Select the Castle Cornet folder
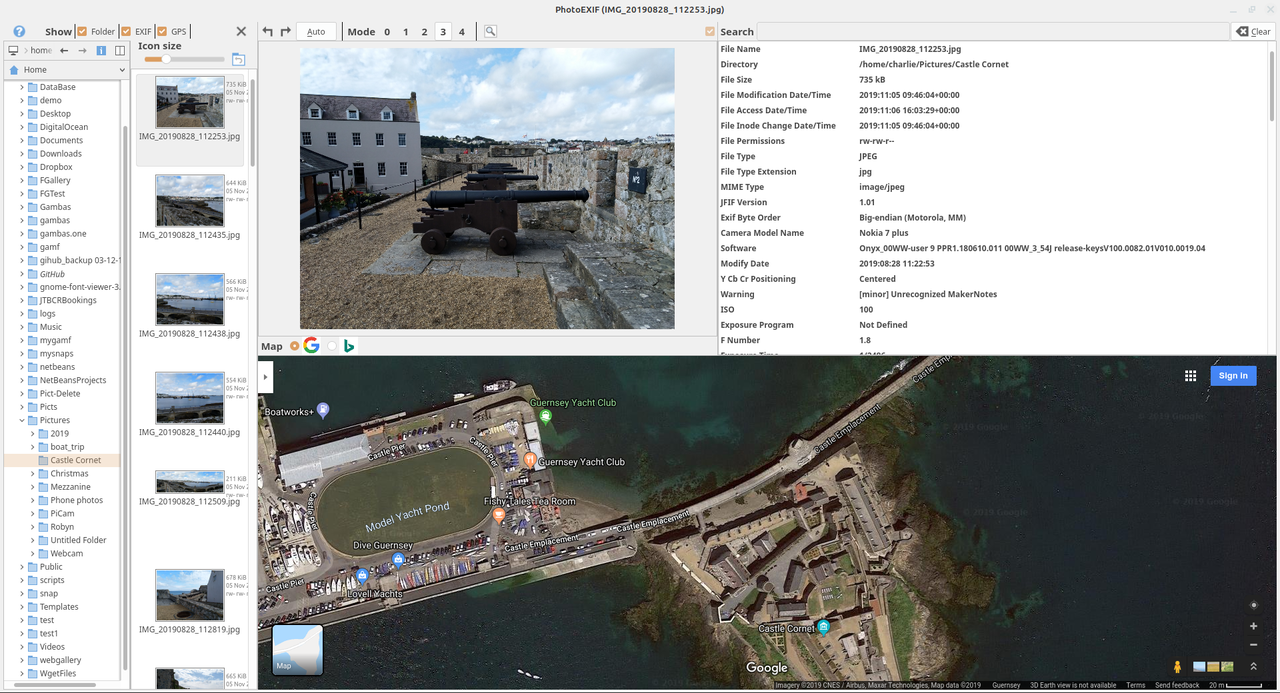Screen dimensions: 1280x693 click(x=76, y=460)
